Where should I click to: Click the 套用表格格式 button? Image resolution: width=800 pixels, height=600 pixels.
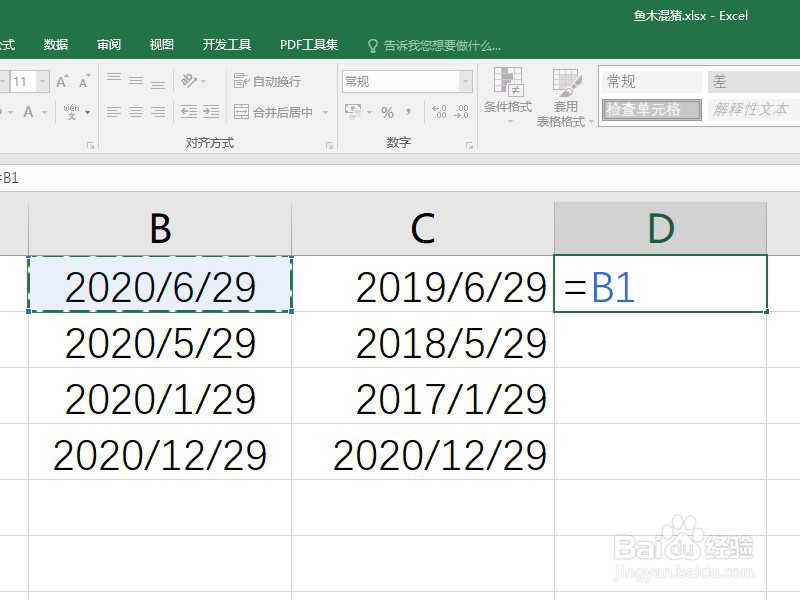coord(566,96)
